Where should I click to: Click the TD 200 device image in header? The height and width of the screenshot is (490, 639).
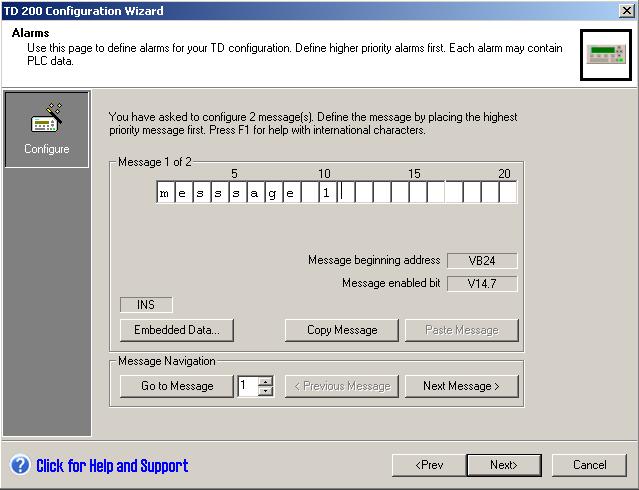(x=606, y=55)
